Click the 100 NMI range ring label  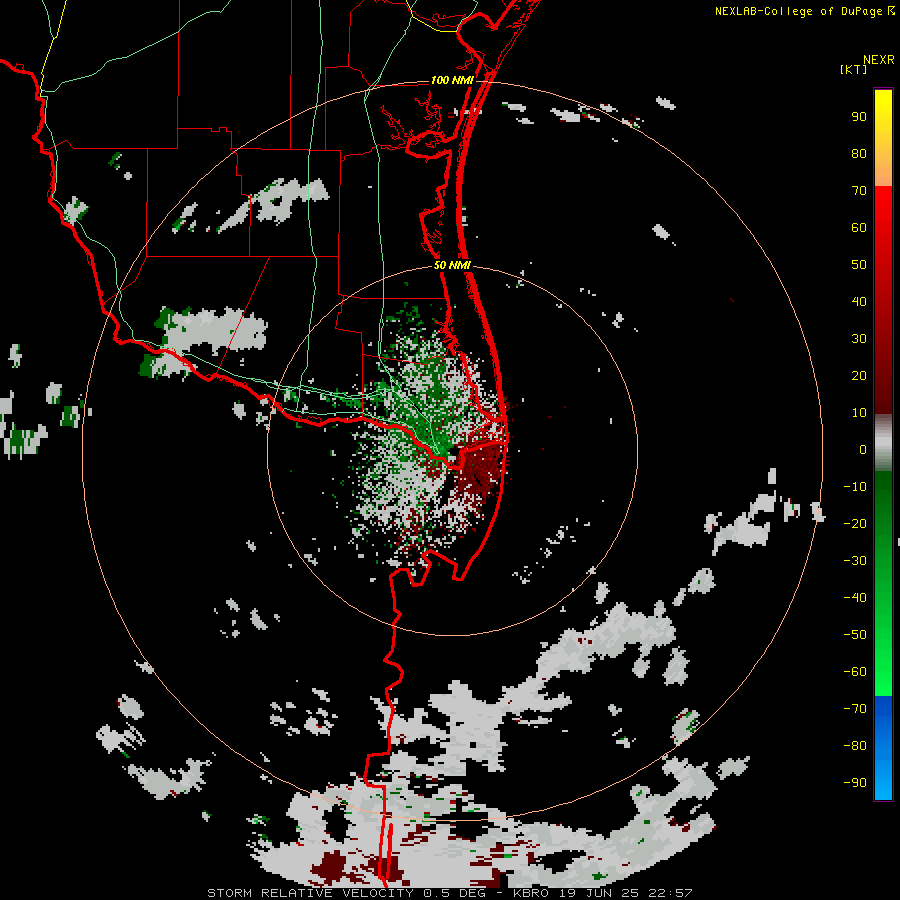[x=452, y=80]
